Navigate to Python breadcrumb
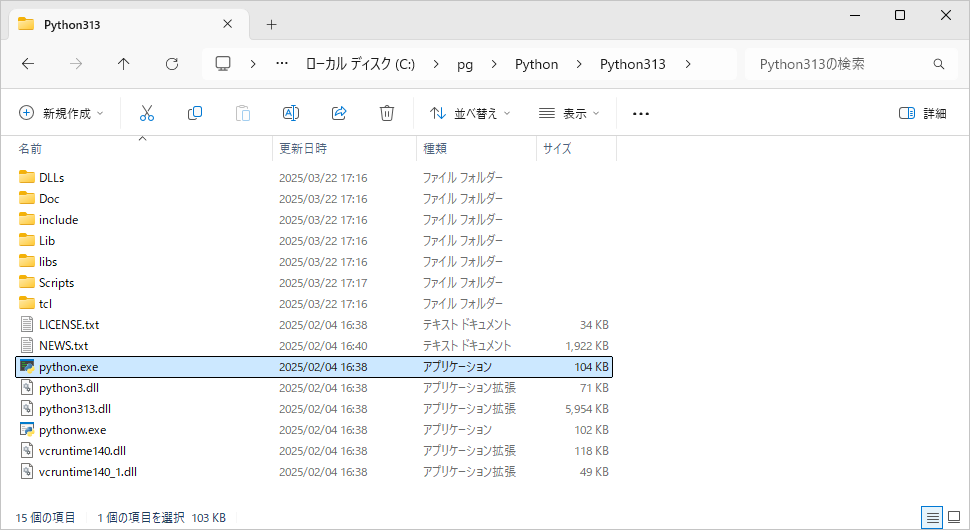This screenshot has height=530, width=970. [x=536, y=64]
